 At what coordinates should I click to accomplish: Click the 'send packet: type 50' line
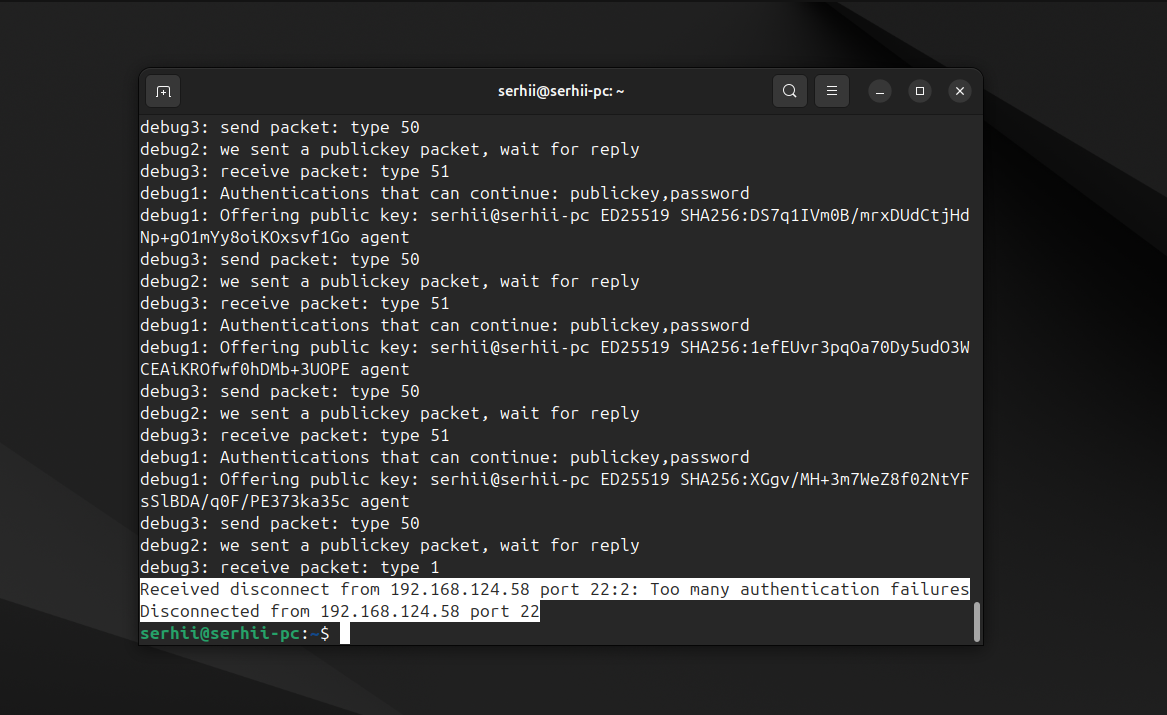tap(279, 523)
